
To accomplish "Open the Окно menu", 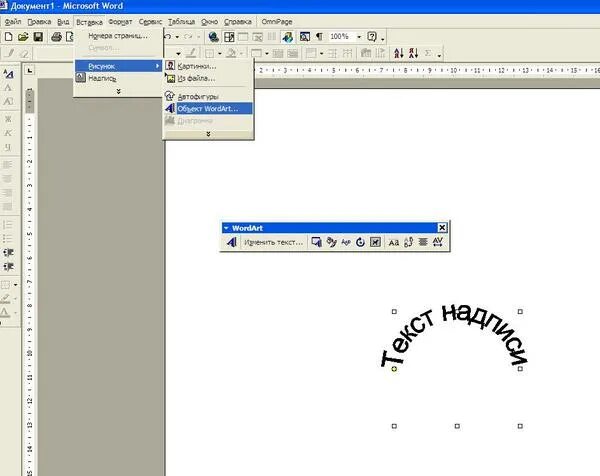I will (209, 22).
